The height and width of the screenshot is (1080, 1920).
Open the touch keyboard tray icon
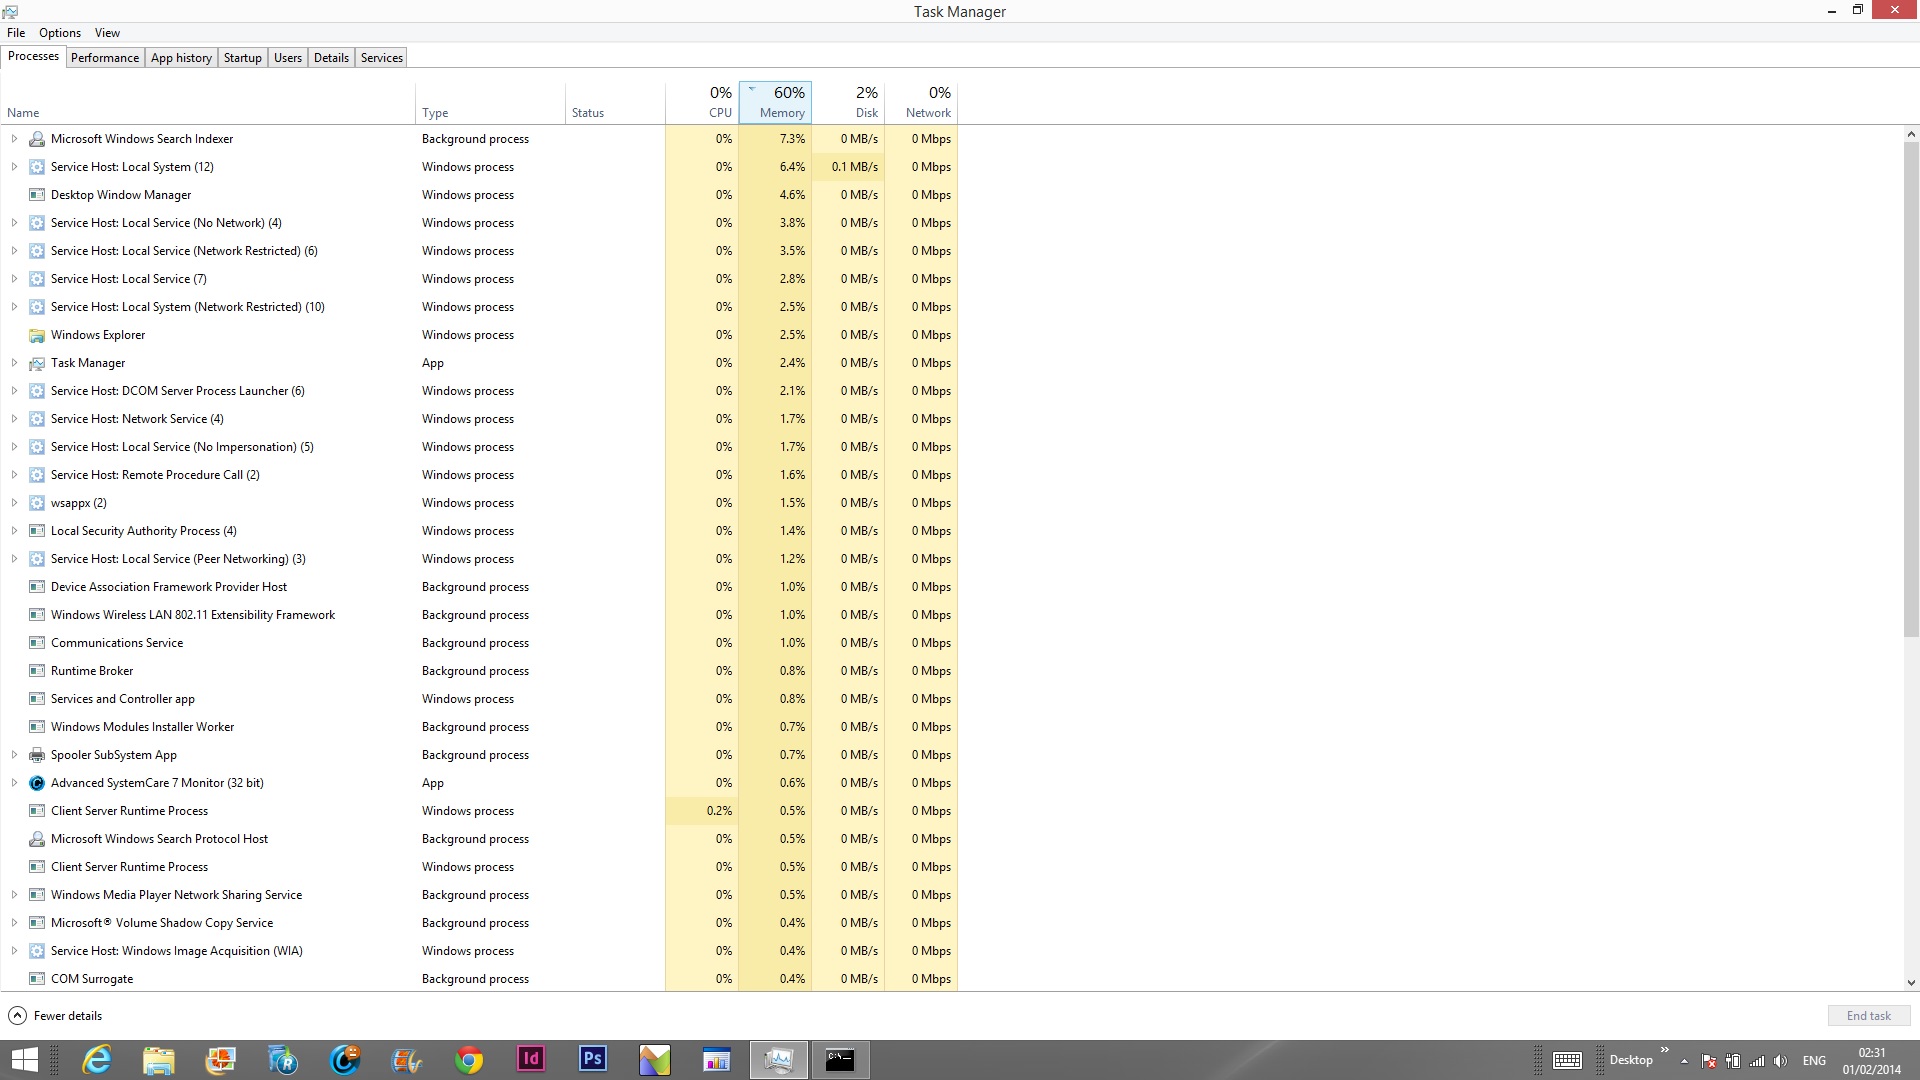[x=1567, y=1061]
